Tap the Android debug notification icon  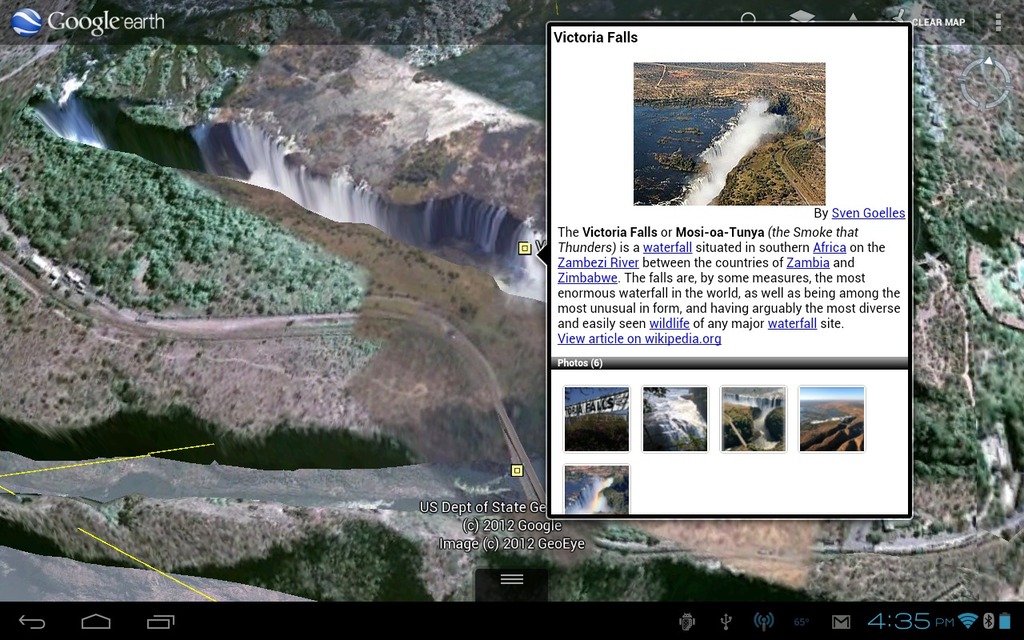pos(687,622)
